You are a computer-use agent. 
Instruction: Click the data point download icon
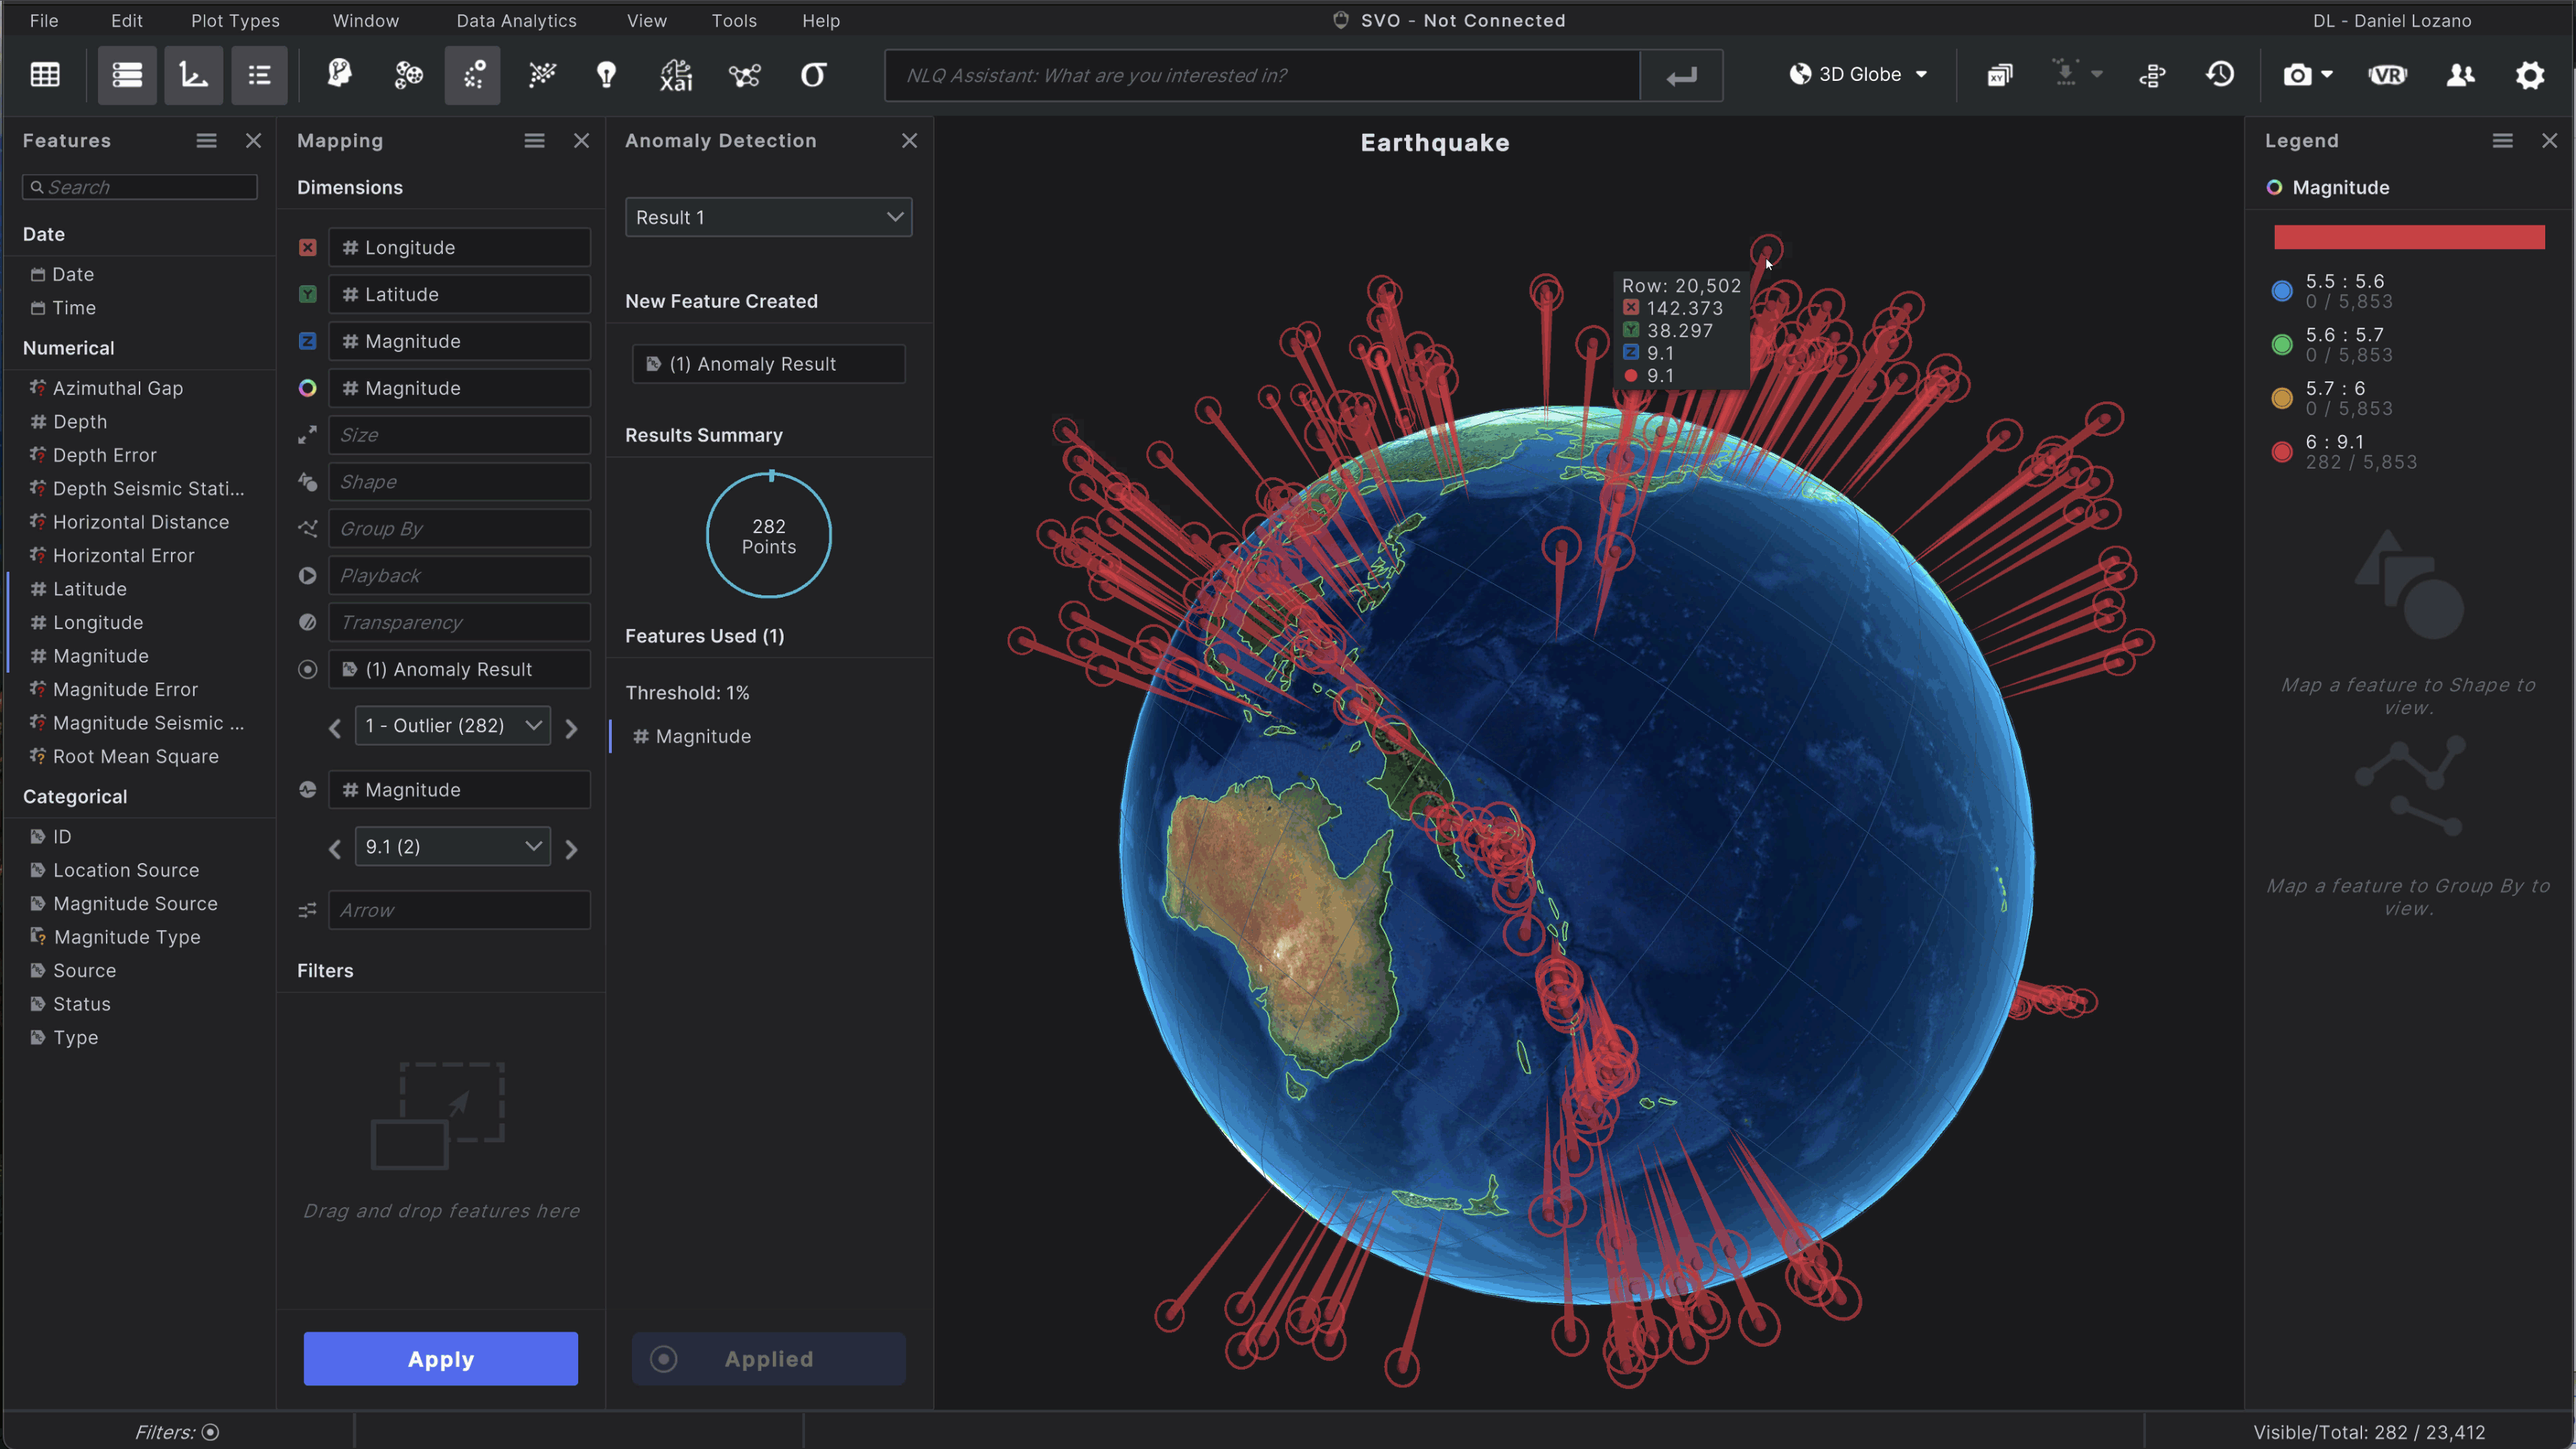(x=2065, y=73)
